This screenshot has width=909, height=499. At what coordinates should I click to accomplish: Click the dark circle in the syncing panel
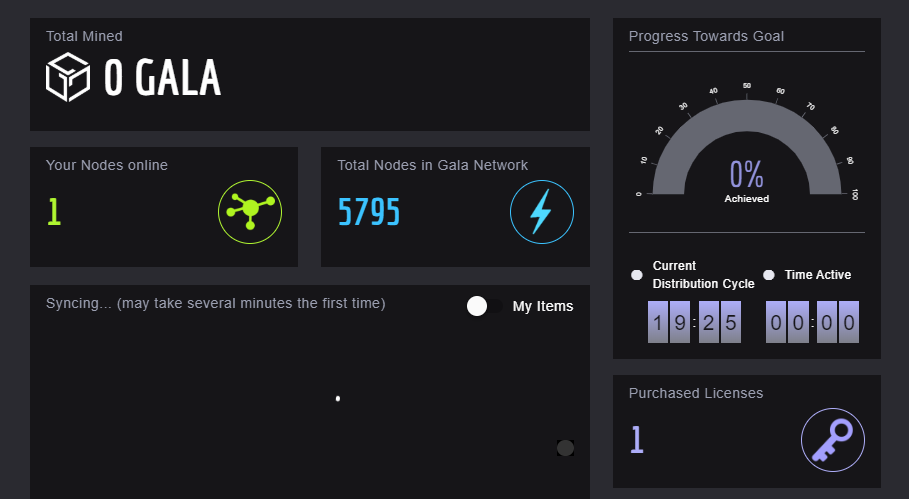(565, 448)
